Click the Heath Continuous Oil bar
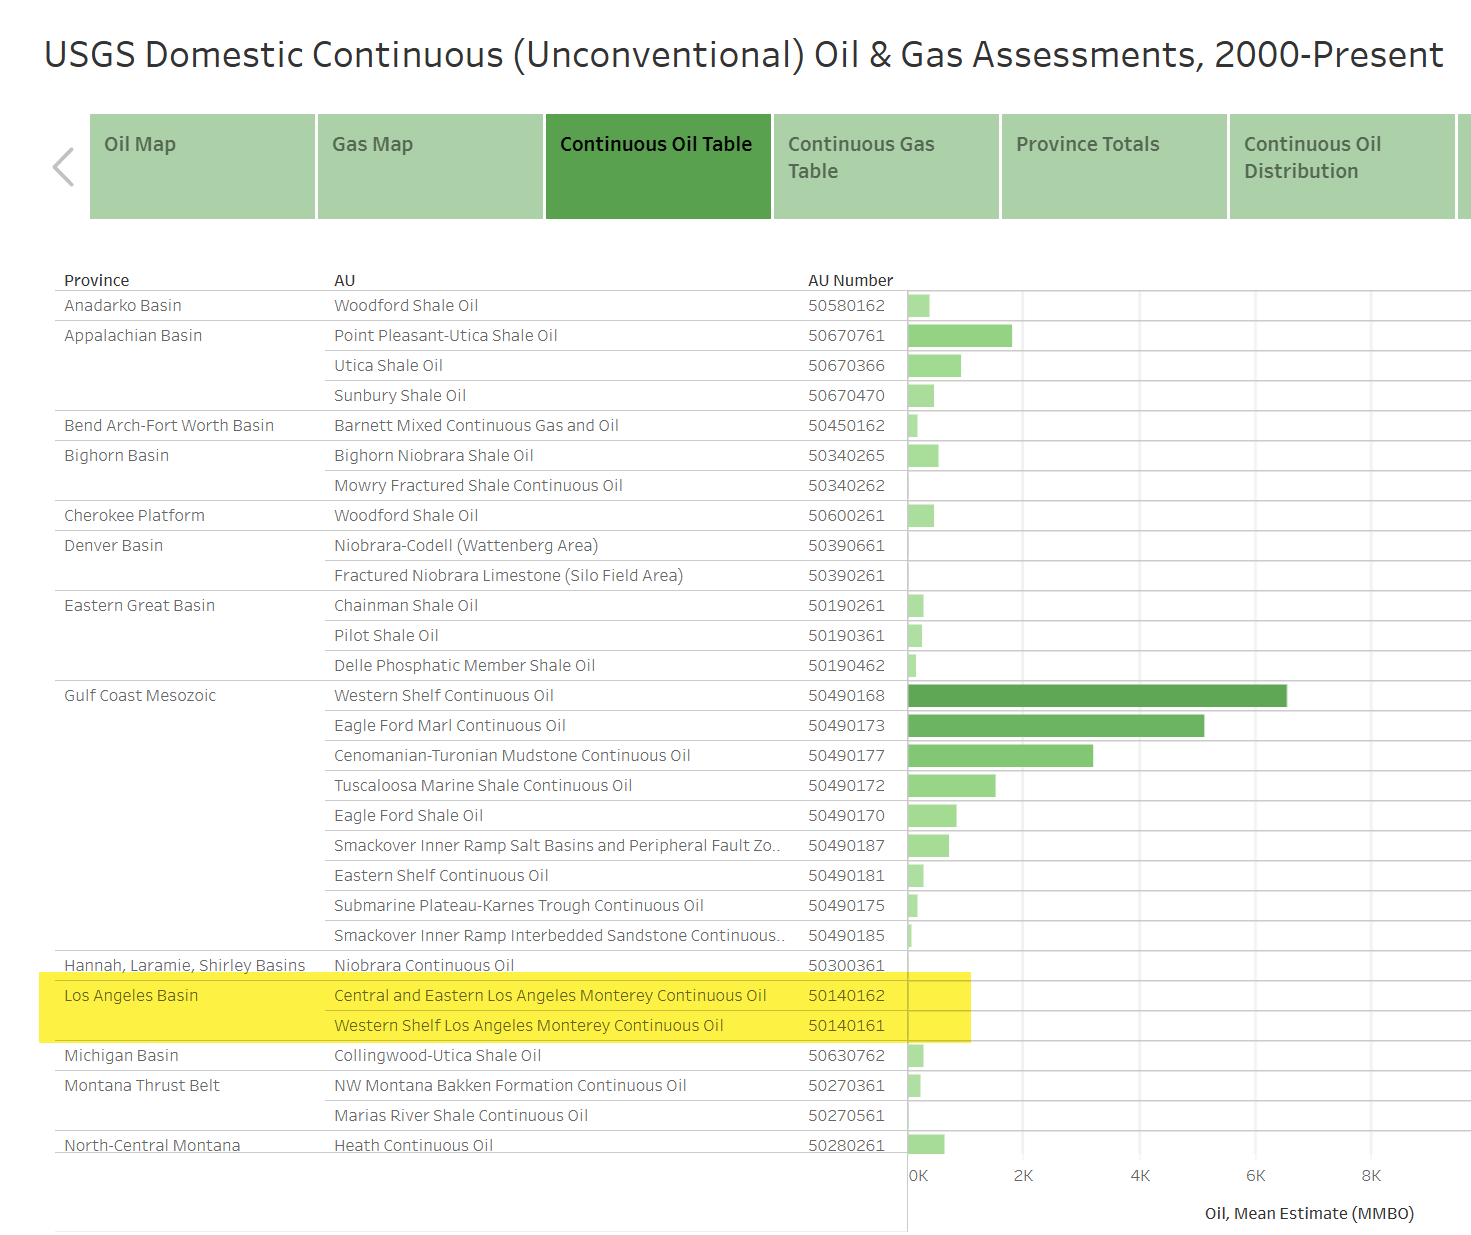Viewport: 1471px width, 1235px height. click(x=926, y=1144)
